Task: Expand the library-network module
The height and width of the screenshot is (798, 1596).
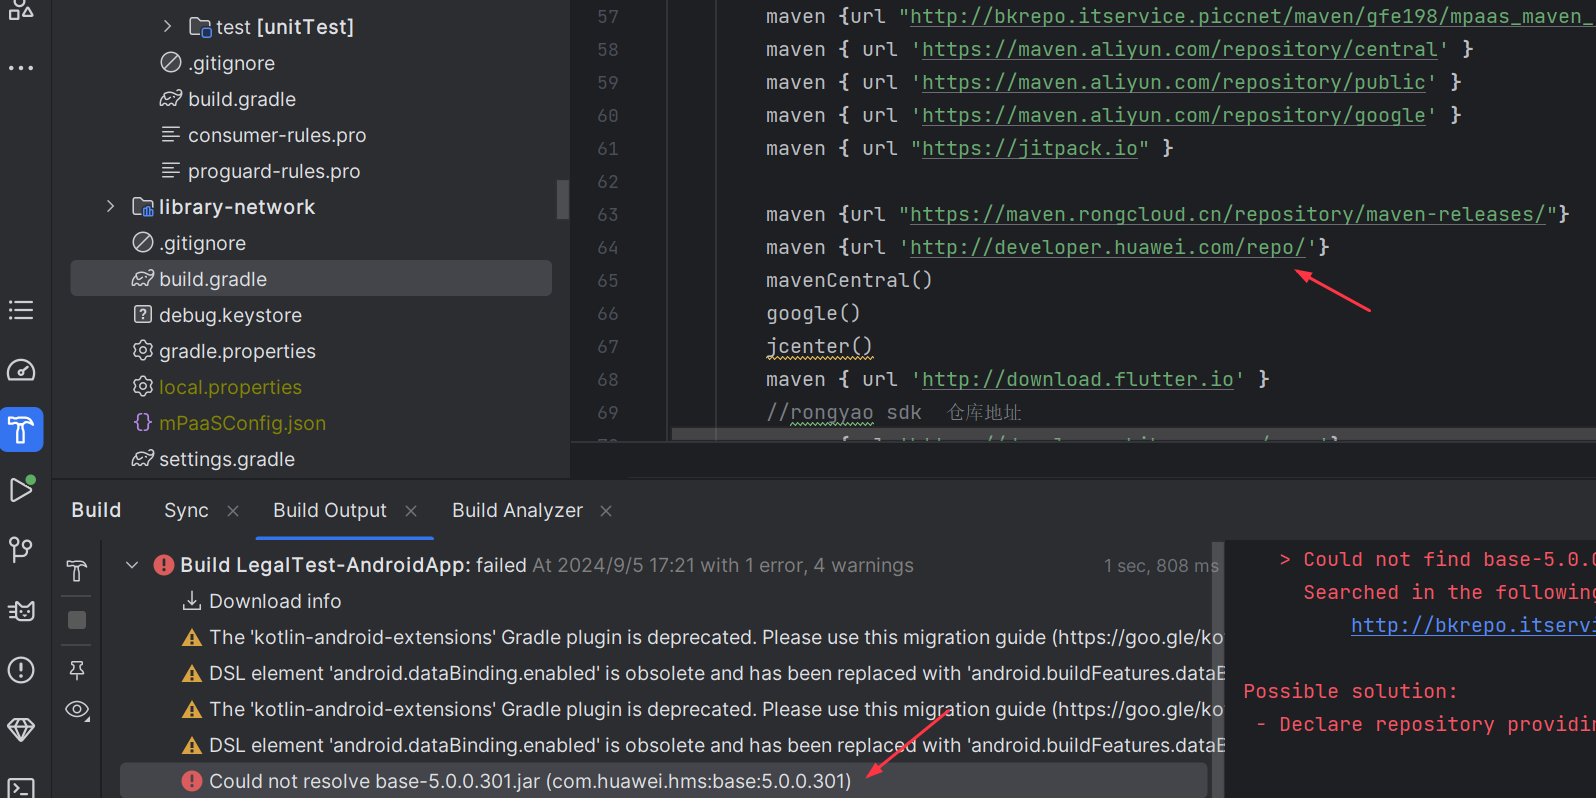Action: click(x=110, y=207)
